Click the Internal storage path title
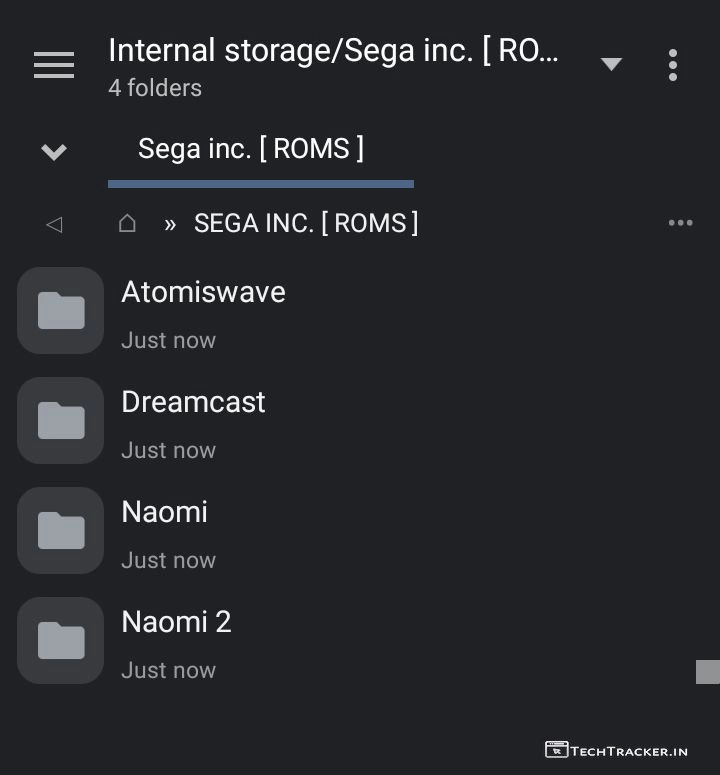The image size is (720, 775). tap(333, 51)
